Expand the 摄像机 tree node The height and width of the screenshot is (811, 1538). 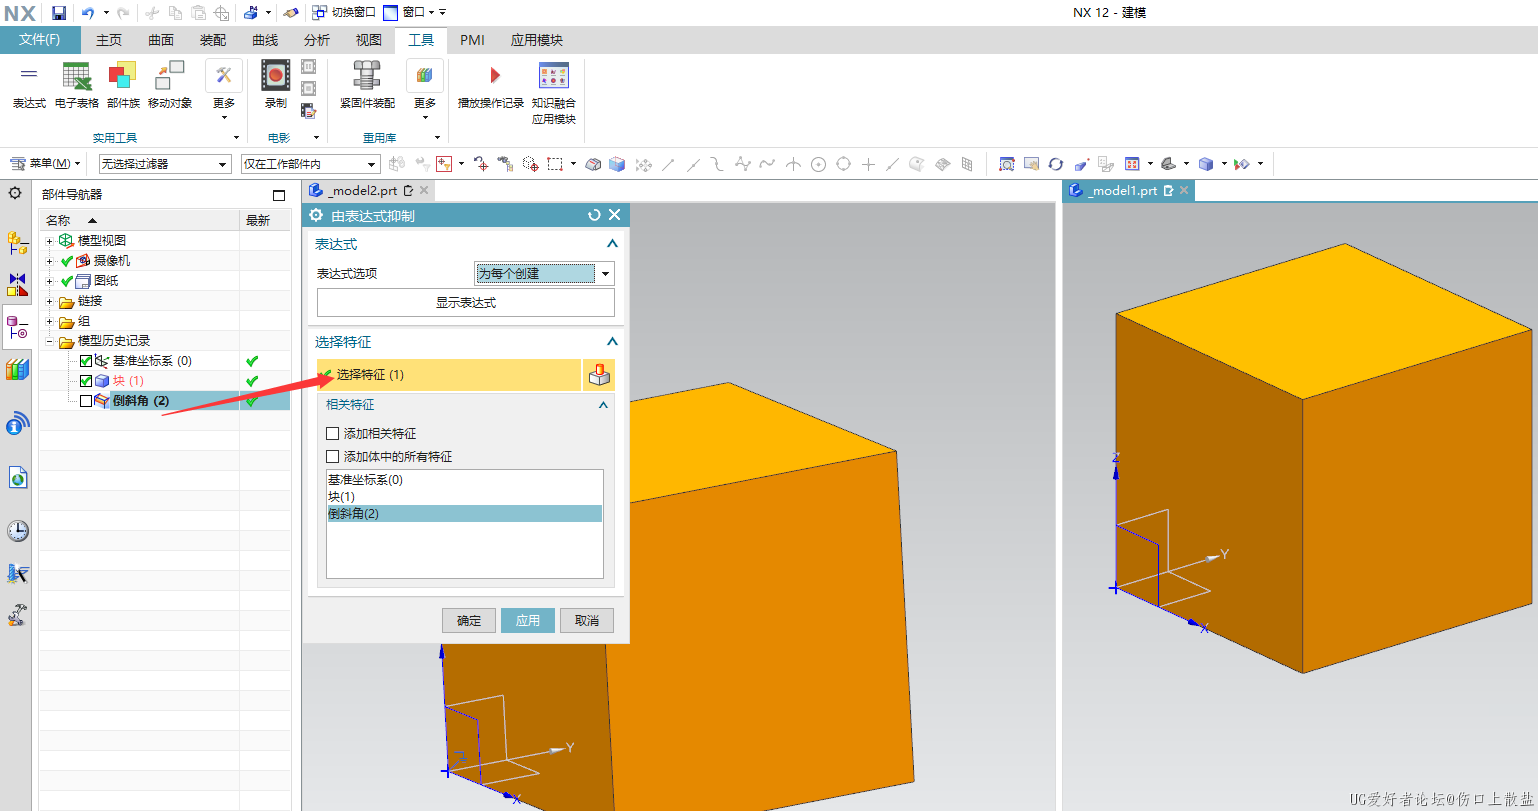coord(49,261)
